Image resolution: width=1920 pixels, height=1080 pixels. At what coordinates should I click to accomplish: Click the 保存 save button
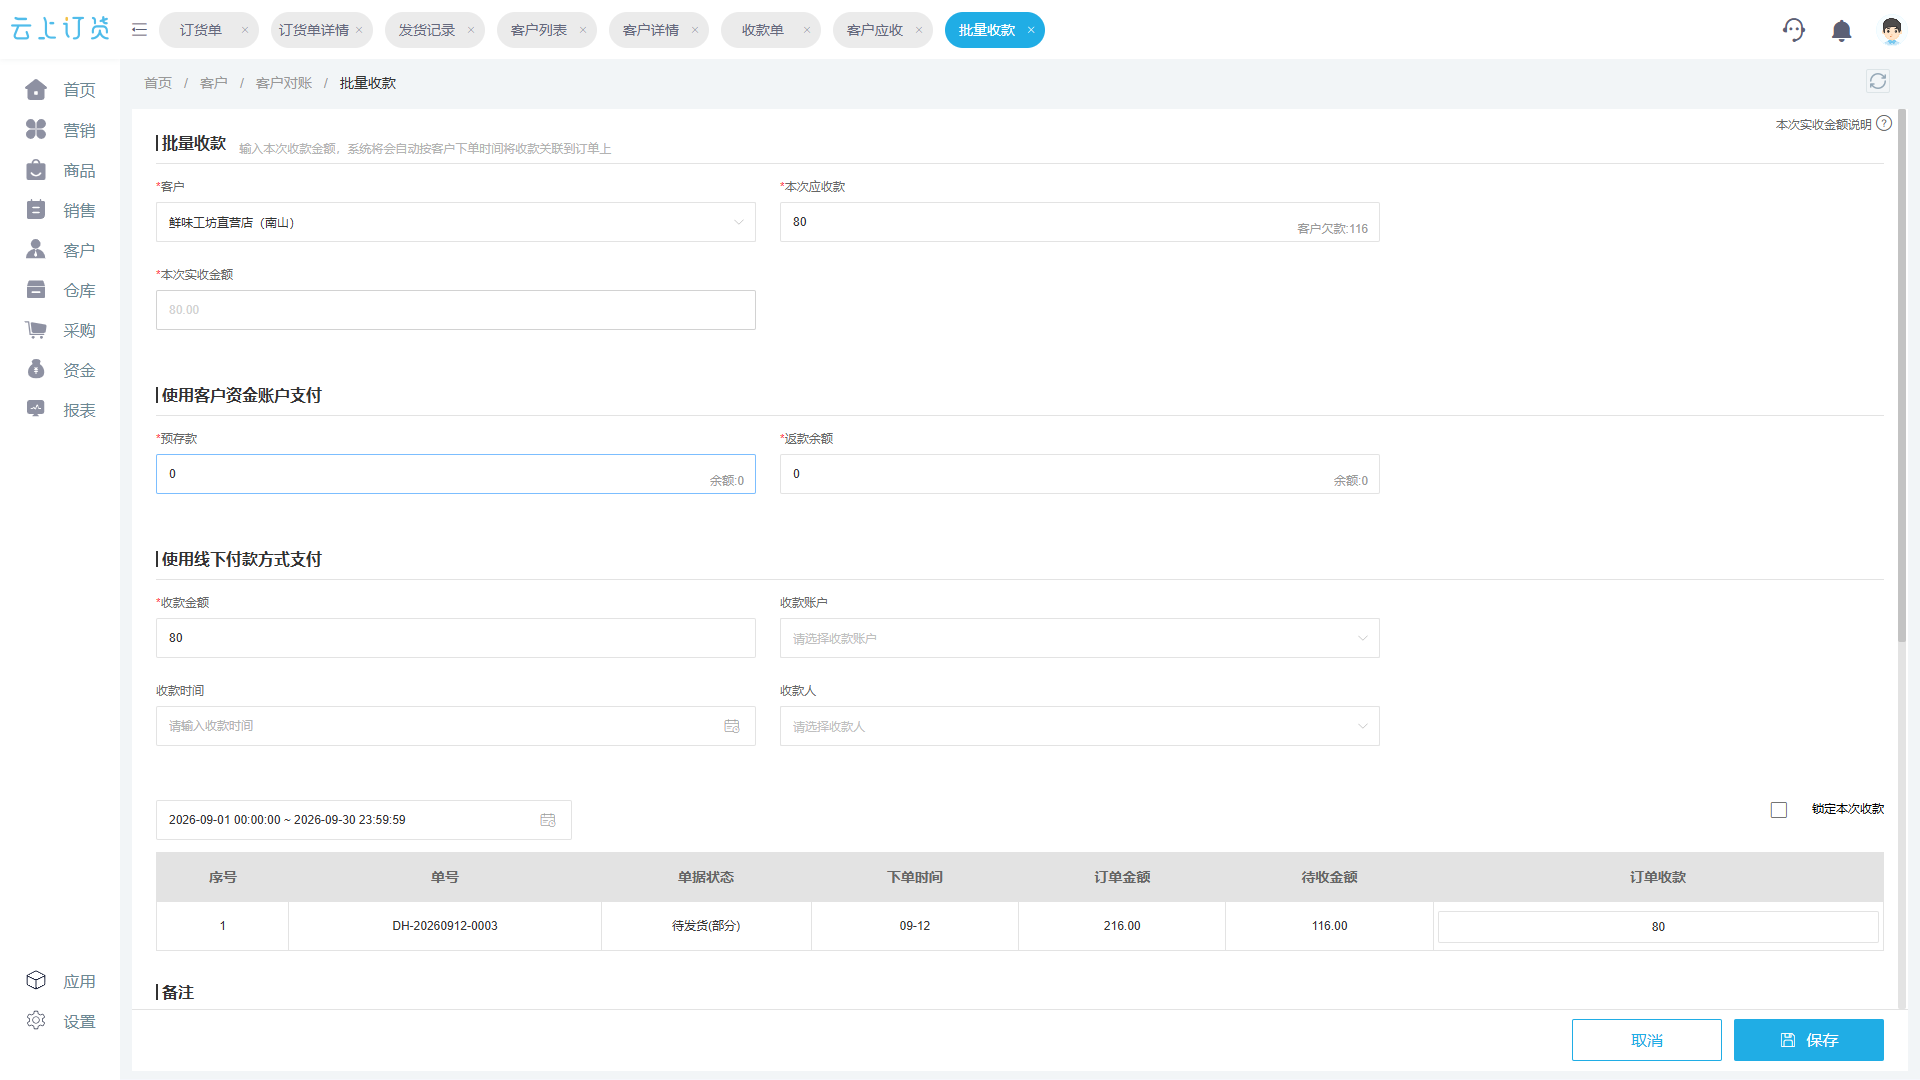[1809, 1040]
